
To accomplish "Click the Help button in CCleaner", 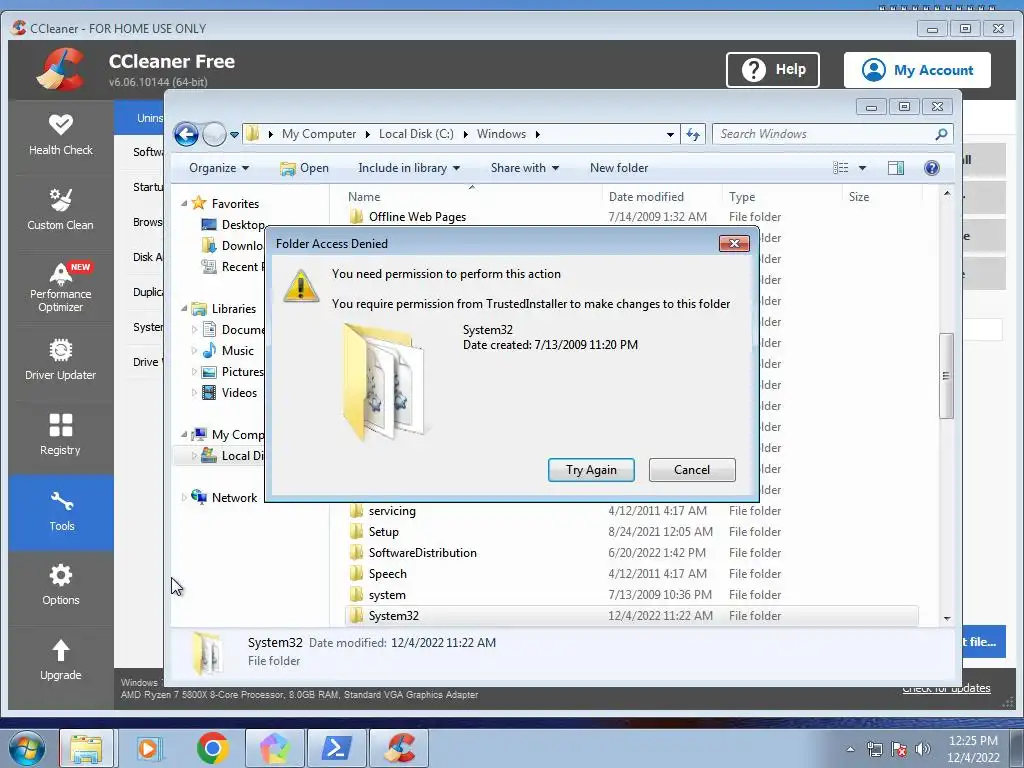I will point(773,70).
